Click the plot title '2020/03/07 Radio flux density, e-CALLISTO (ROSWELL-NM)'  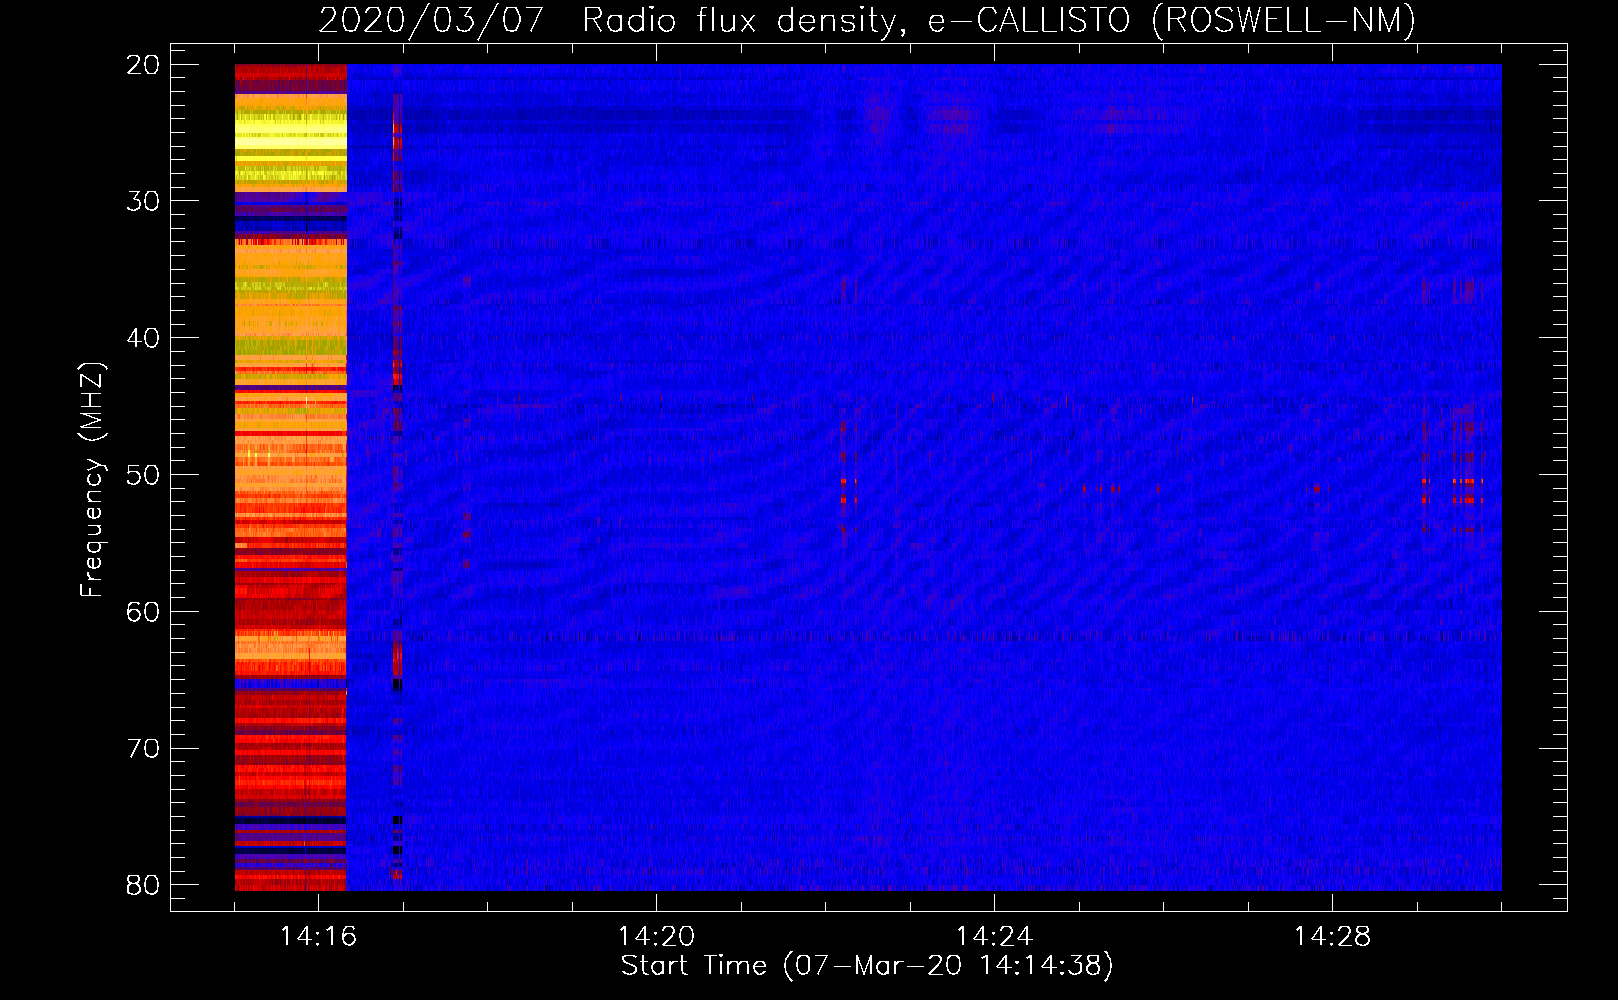[867, 21]
